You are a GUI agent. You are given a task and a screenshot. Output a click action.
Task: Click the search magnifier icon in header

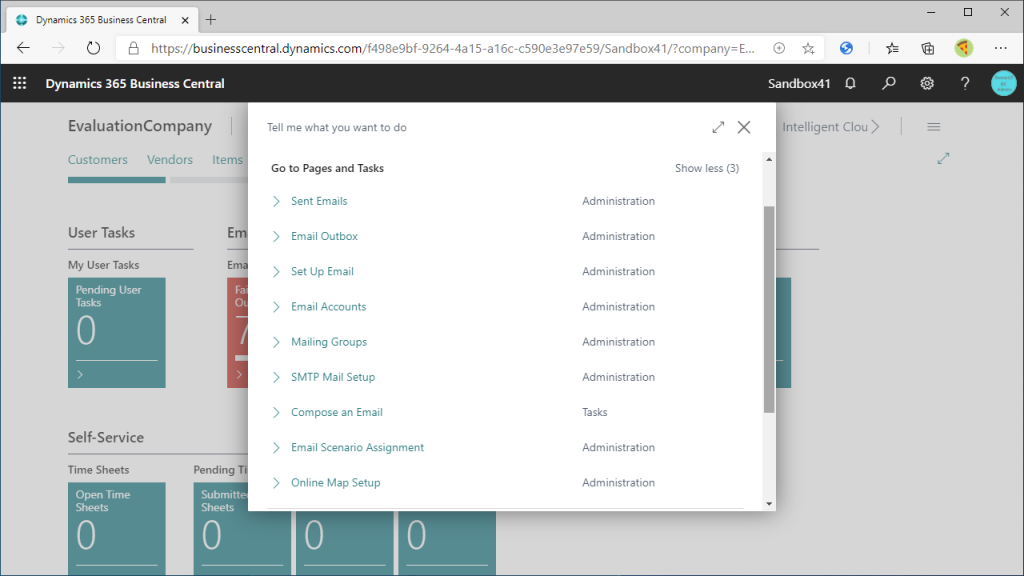pos(889,83)
